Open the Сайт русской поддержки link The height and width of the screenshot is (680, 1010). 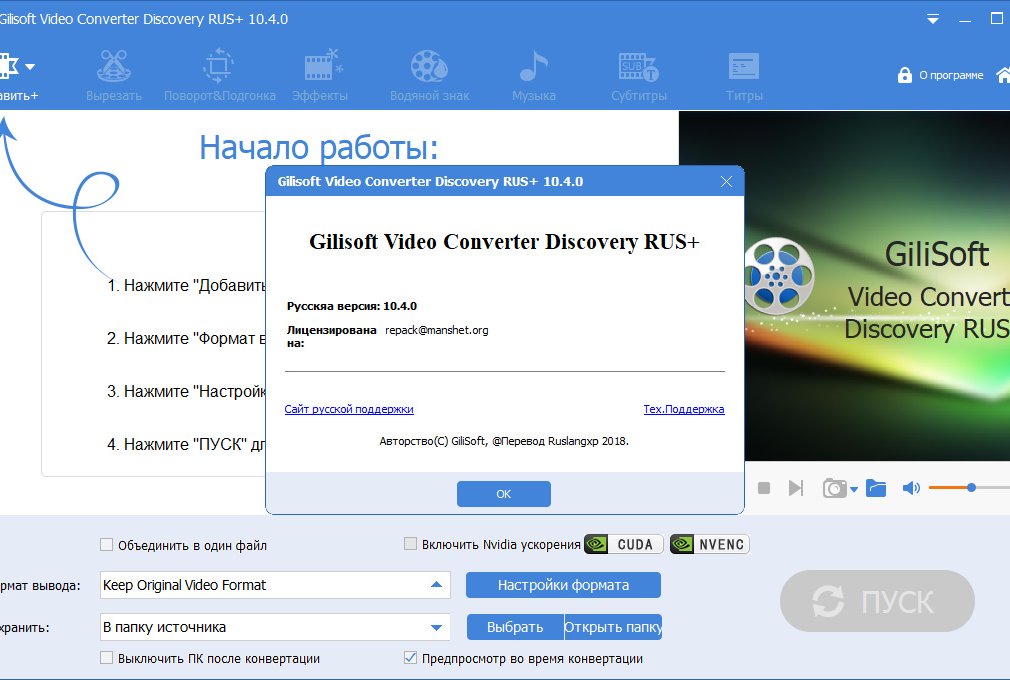[349, 409]
